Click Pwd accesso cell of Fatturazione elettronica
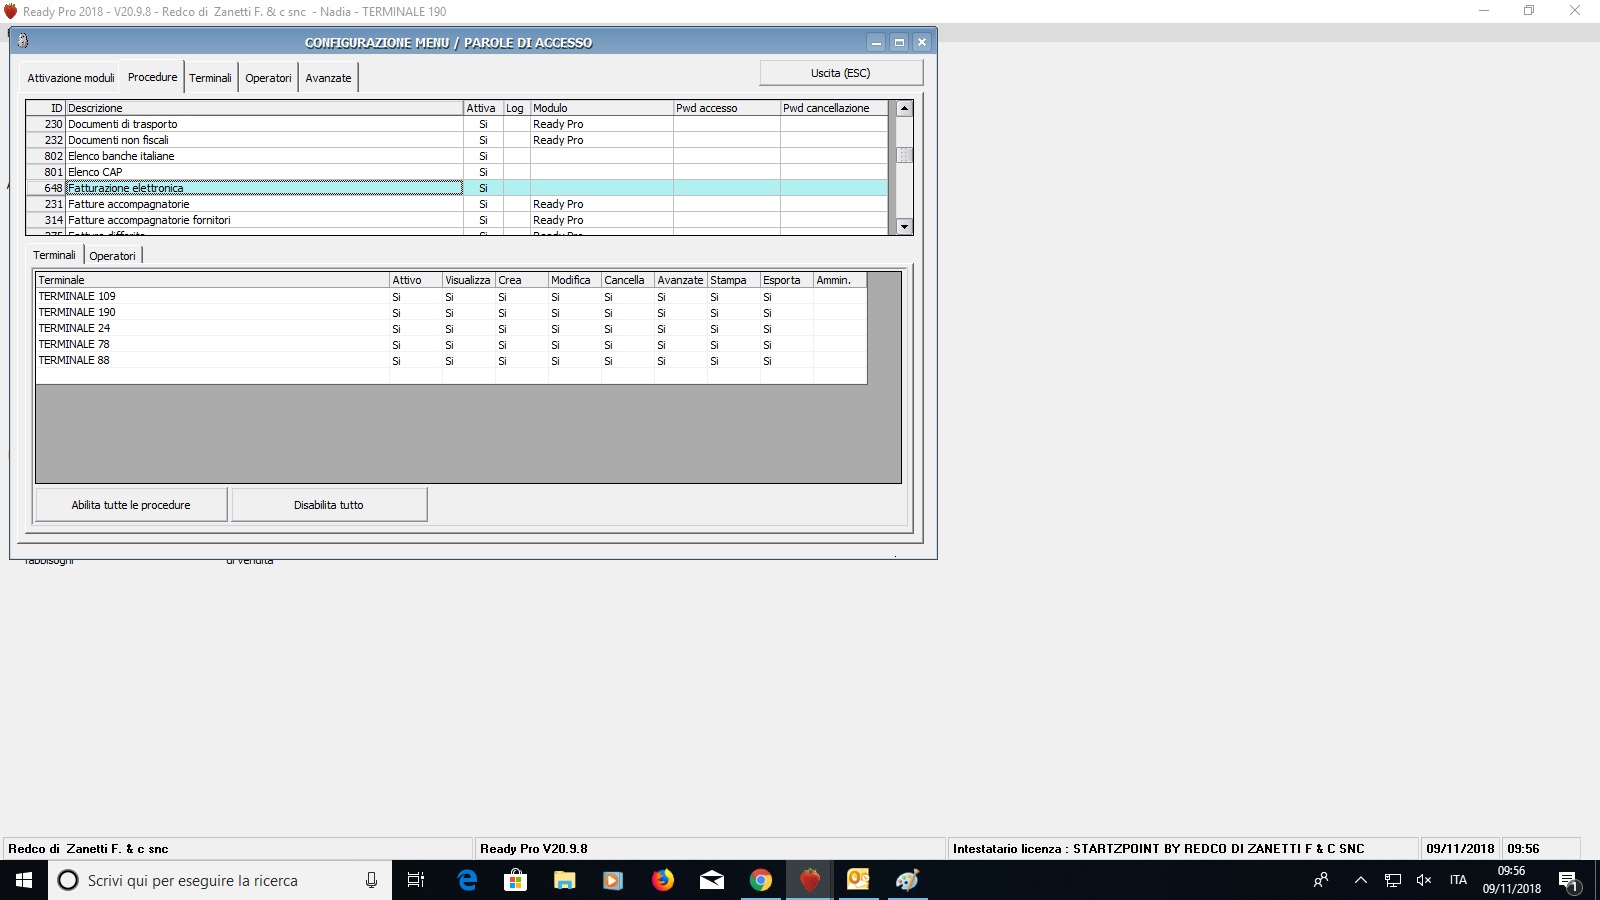This screenshot has width=1600, height=900. pos(726,188)
